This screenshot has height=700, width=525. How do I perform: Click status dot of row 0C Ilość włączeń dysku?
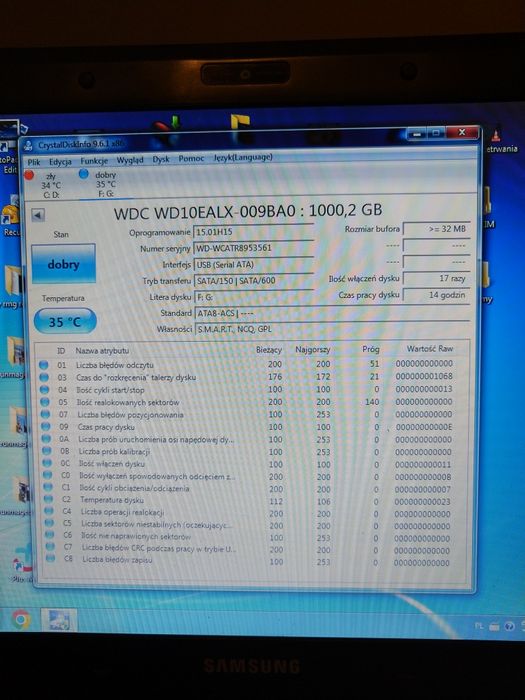click(x=47, y=464)
